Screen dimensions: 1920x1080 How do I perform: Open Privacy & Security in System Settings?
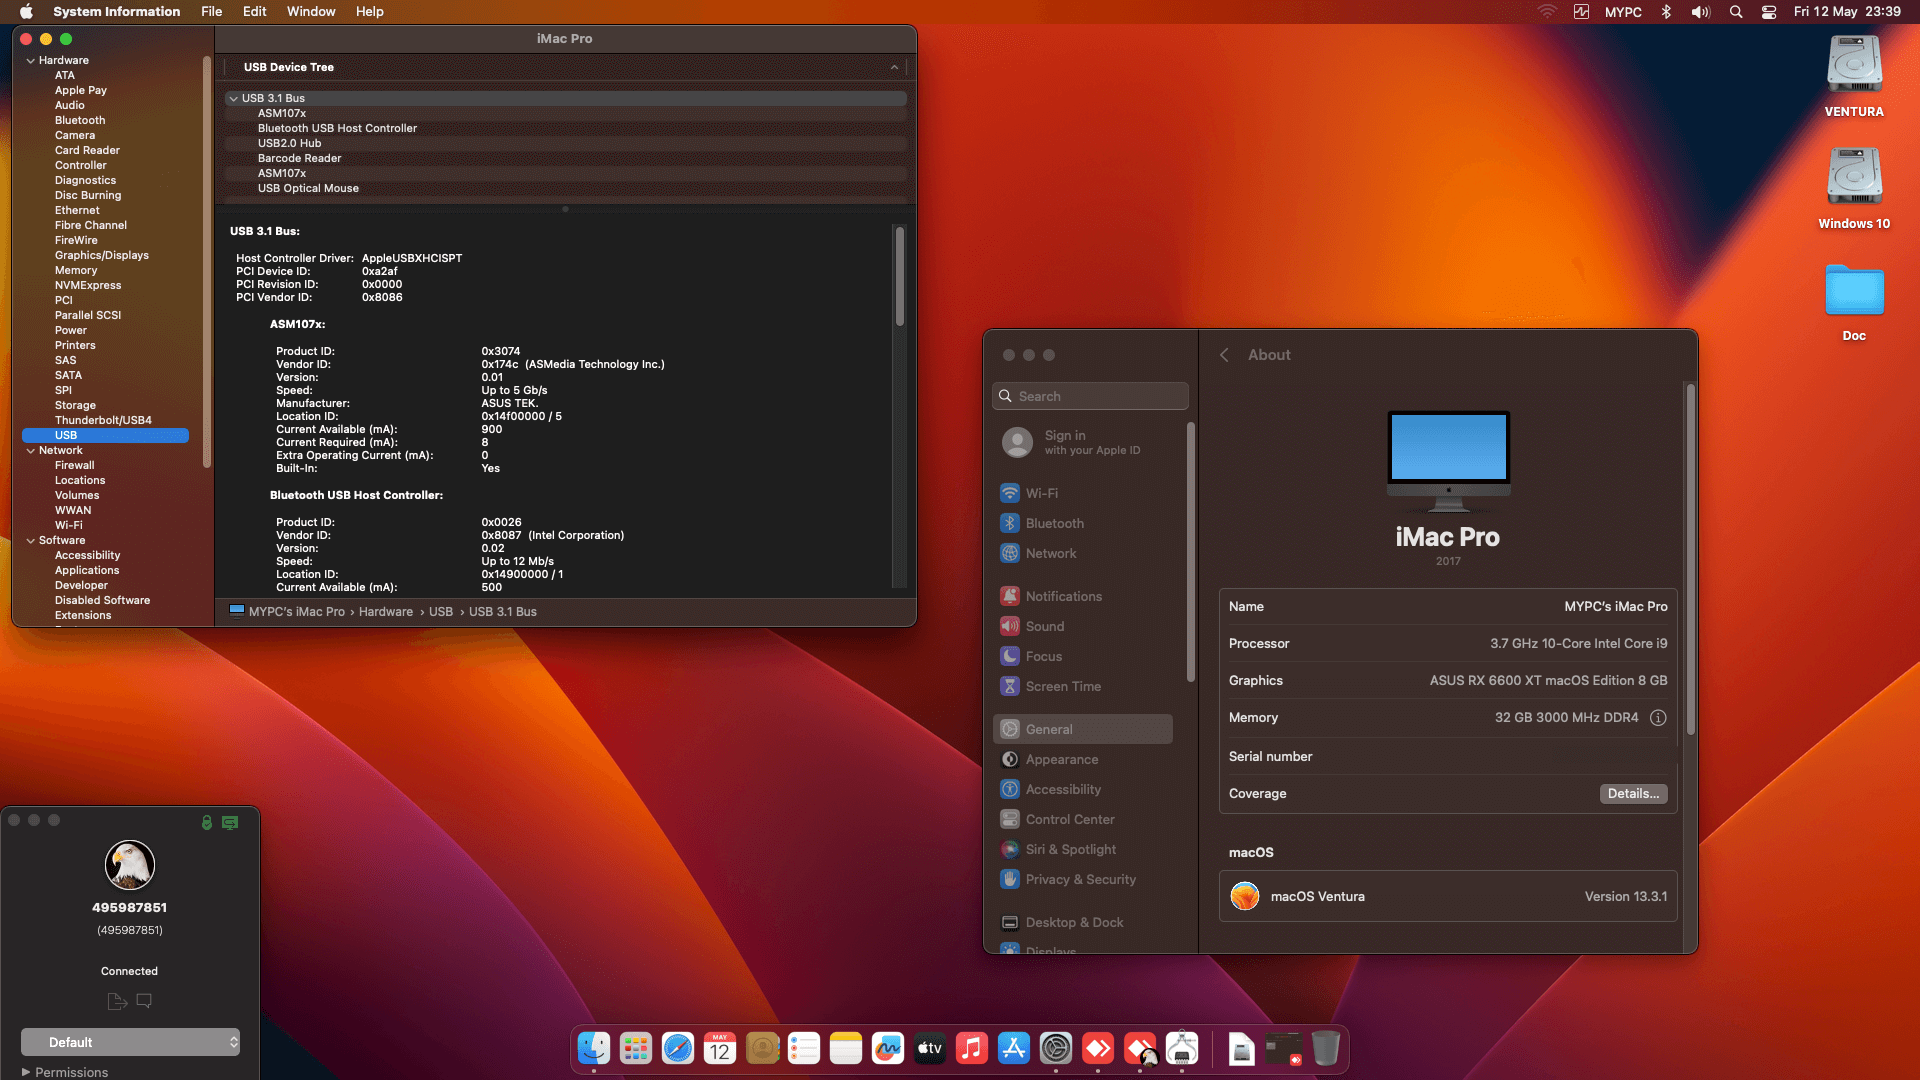point(1083,879)
